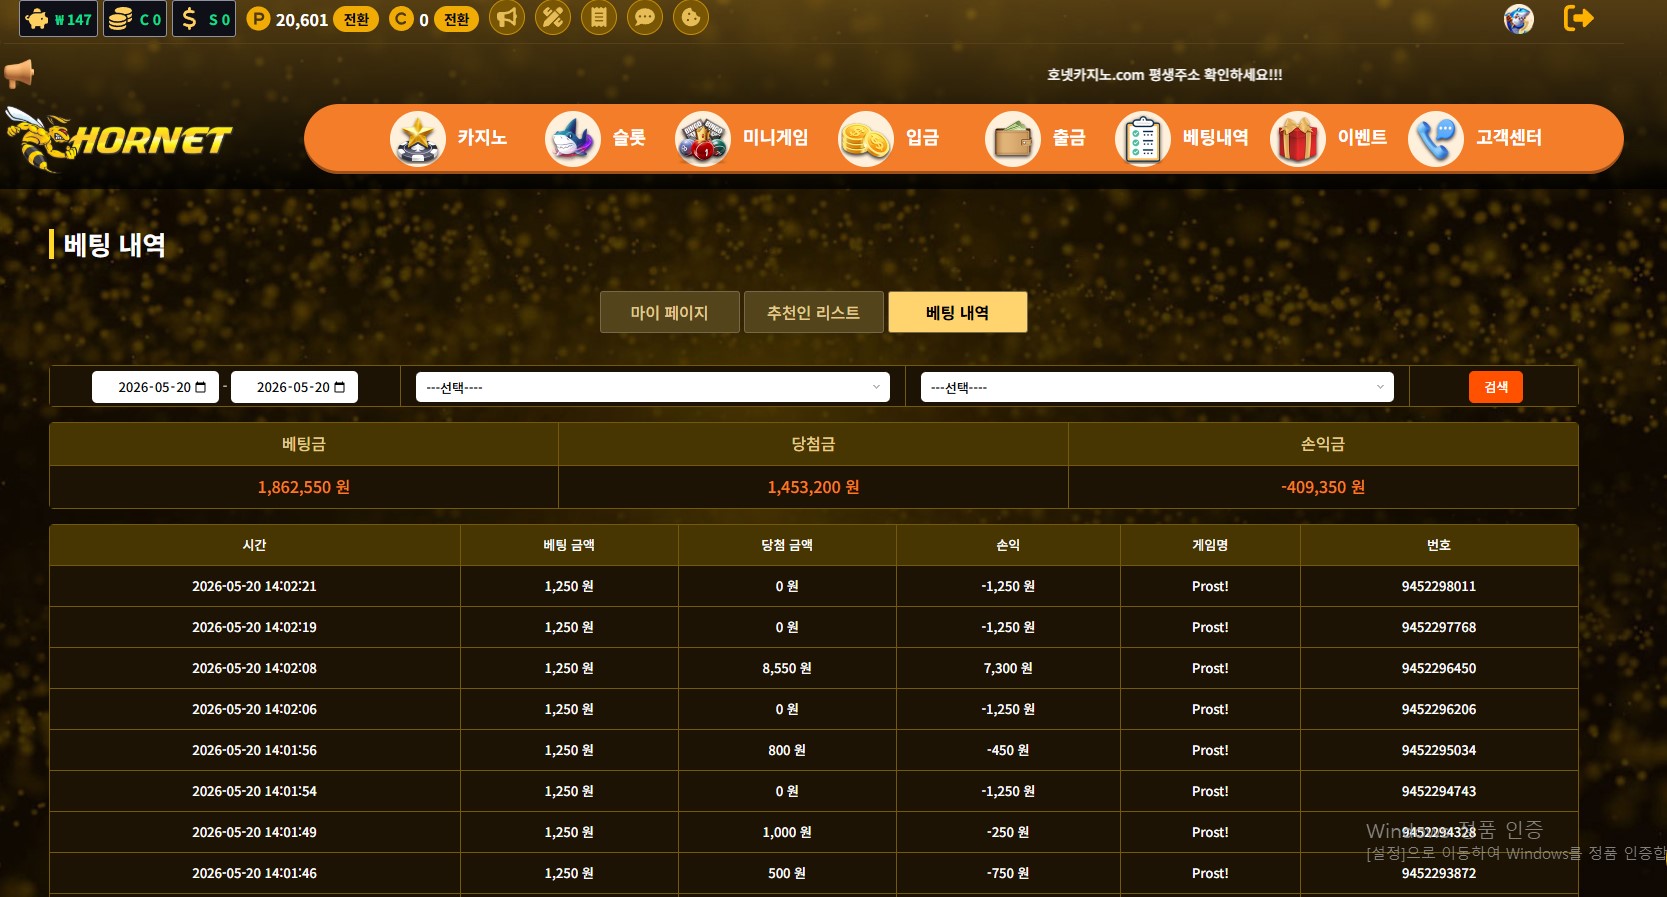Click the pencil and ruler icon
This screenshot has height=897, width=1667.
553,17
